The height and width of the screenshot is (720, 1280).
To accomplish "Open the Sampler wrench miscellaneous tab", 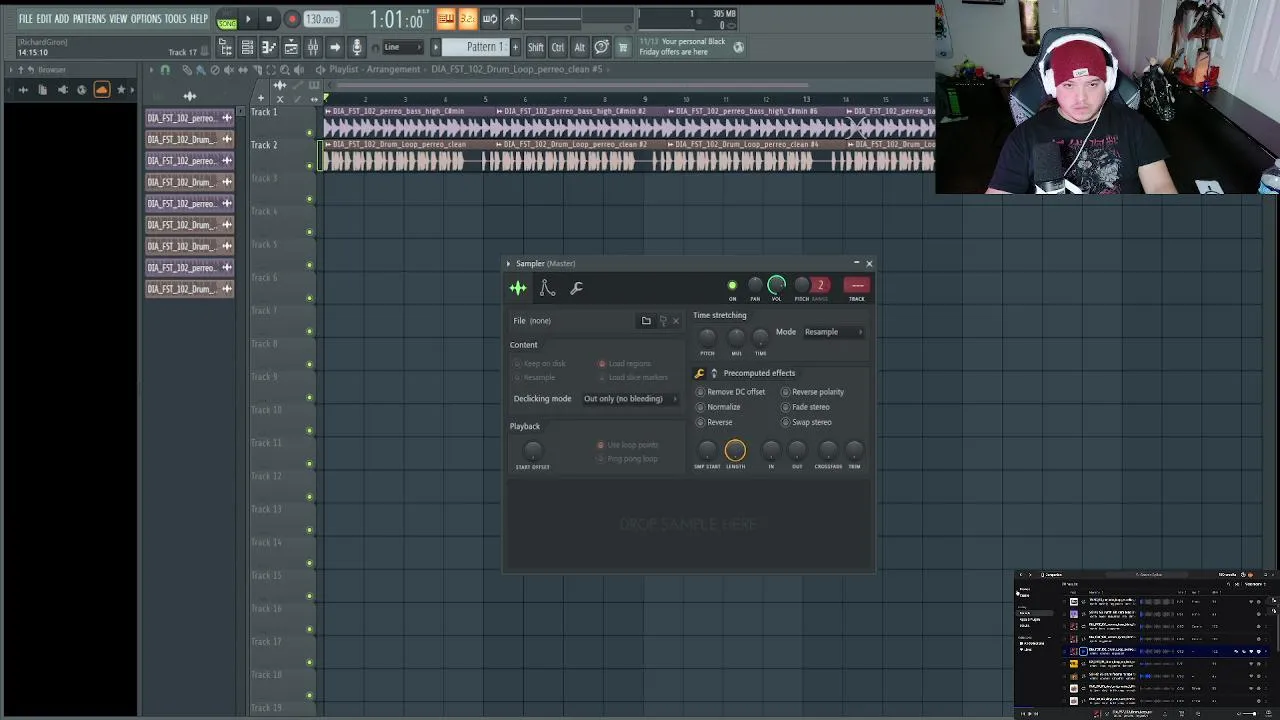I will 576,288.
